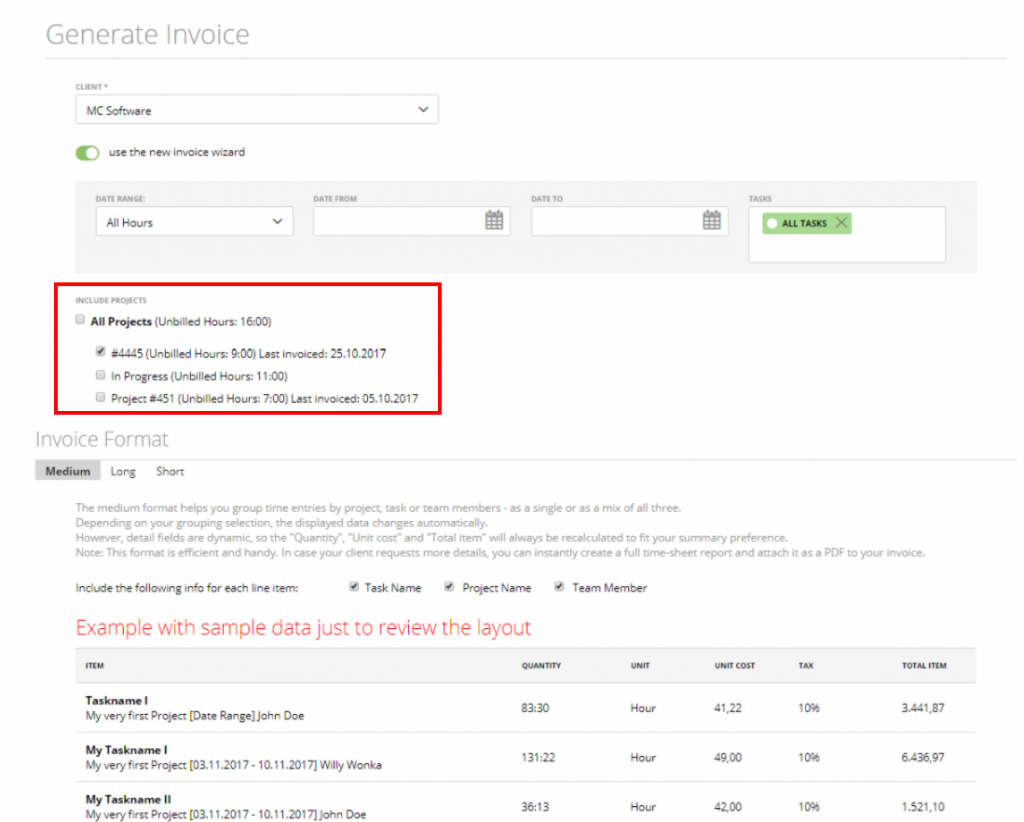The image size is (1024, 822).
Task: Remove the ALL TASKS tag with X
Action: (x=841, y=223)
